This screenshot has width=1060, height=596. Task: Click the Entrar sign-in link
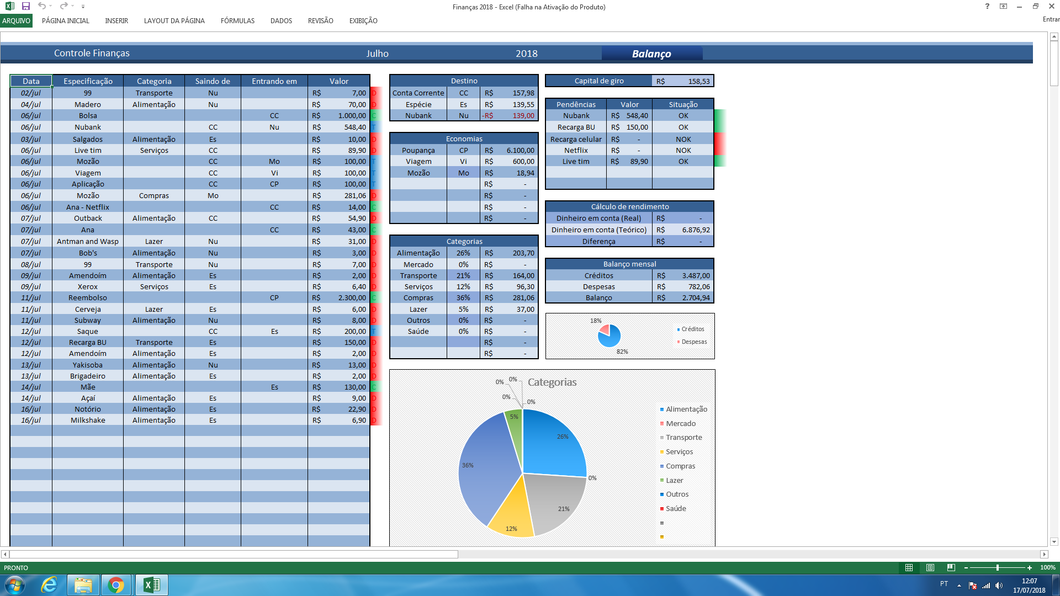point(1050,20)
